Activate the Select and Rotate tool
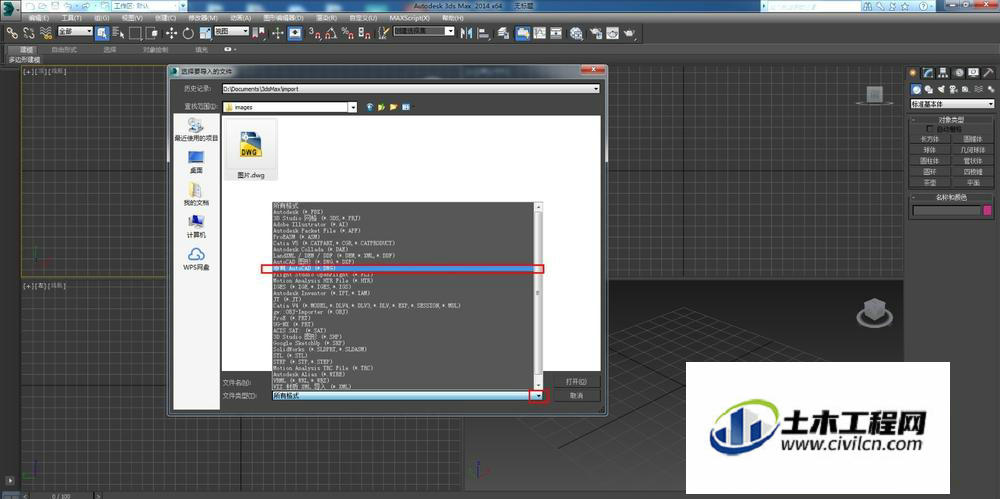 pyautogui.click(x=188, y=33)
